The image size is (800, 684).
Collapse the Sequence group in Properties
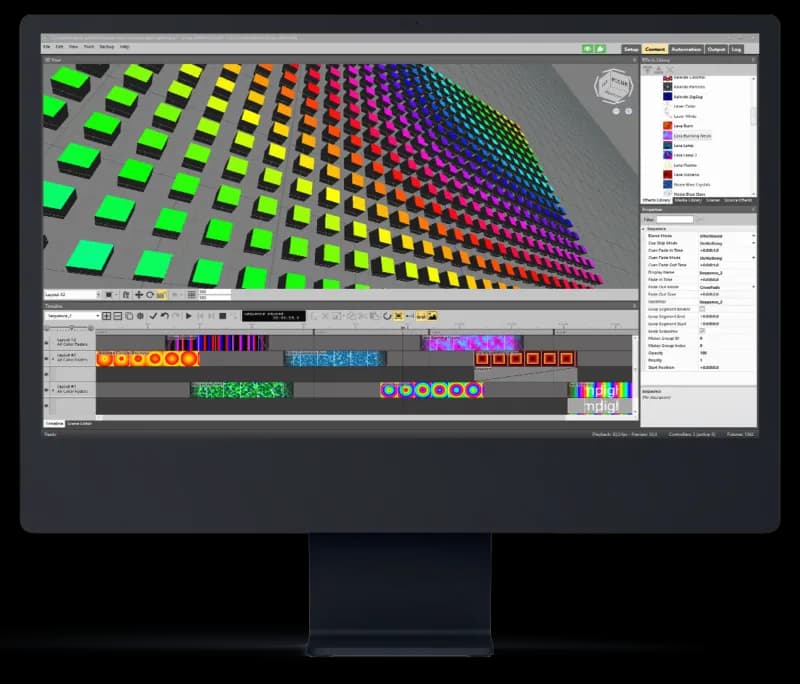coord(644,229)
